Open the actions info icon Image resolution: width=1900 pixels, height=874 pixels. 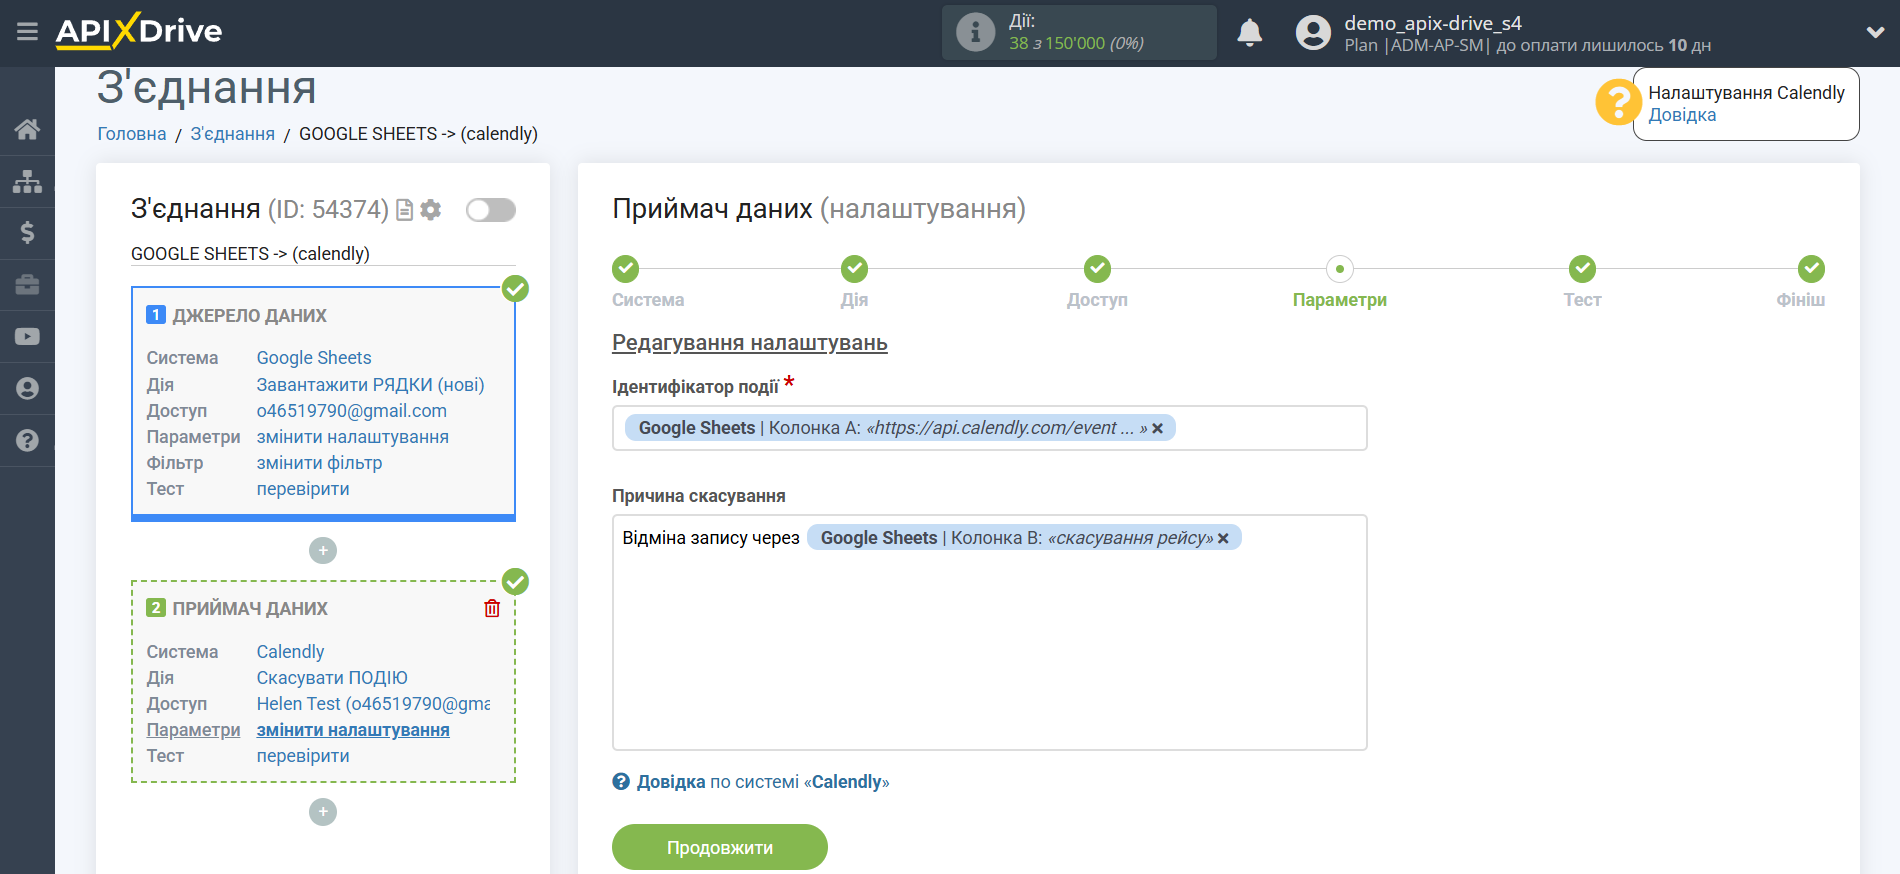pos(975,32)
